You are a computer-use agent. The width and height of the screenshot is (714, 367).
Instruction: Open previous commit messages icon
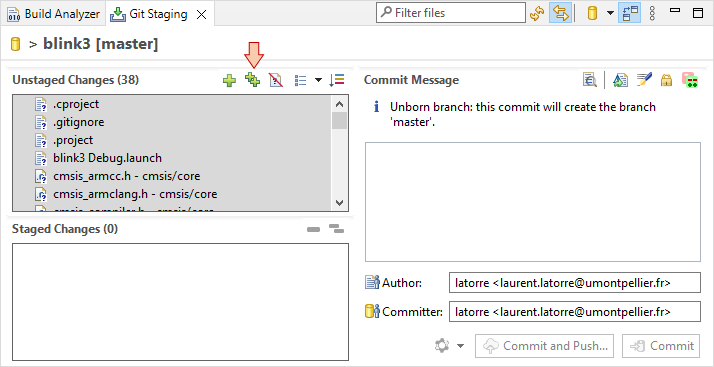[x=590, y=80]
